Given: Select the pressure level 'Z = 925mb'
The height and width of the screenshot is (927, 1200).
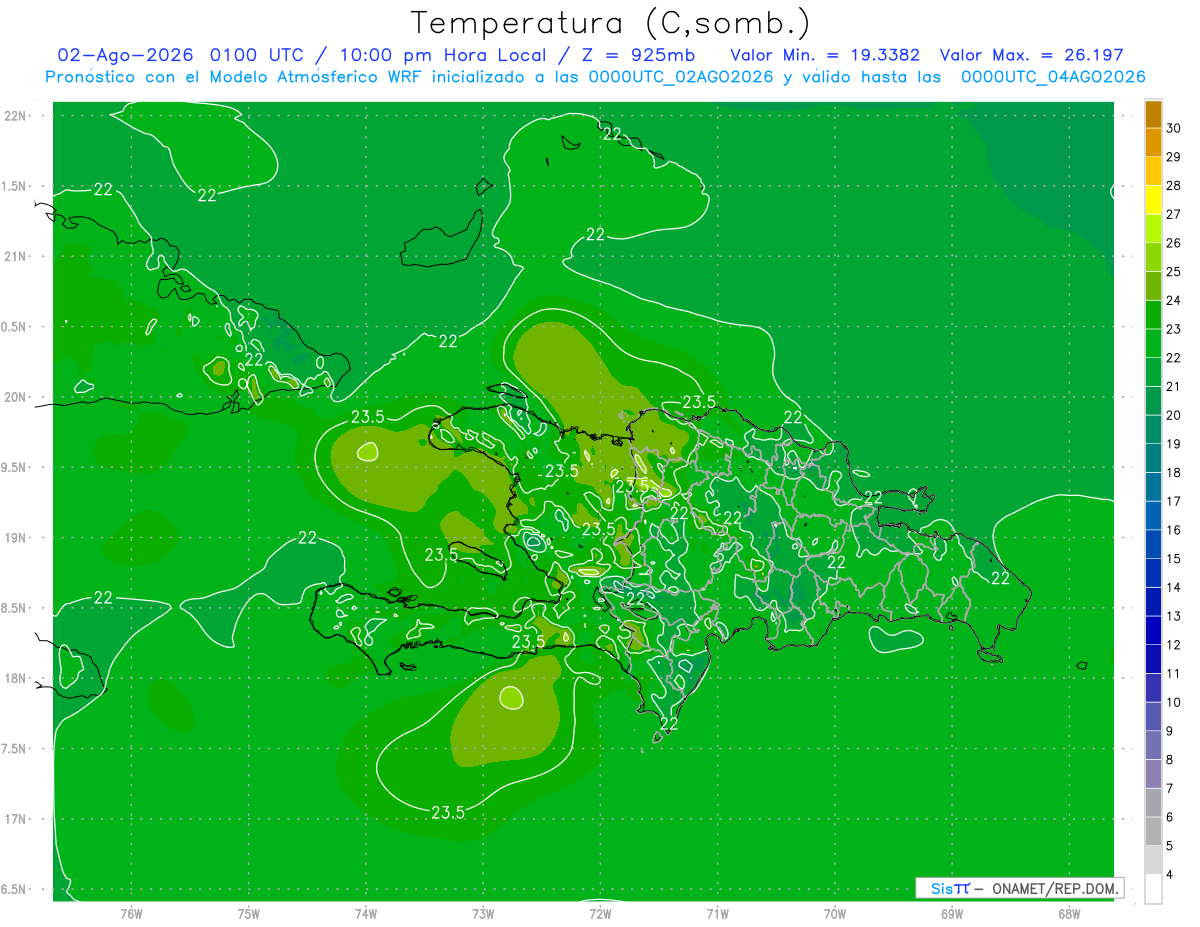Looking at the screenshot, I should click(637, 55).
